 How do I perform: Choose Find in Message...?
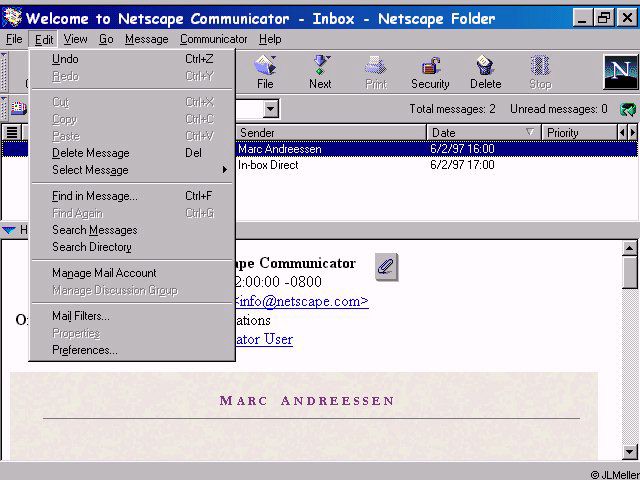(x=132, y=196)
